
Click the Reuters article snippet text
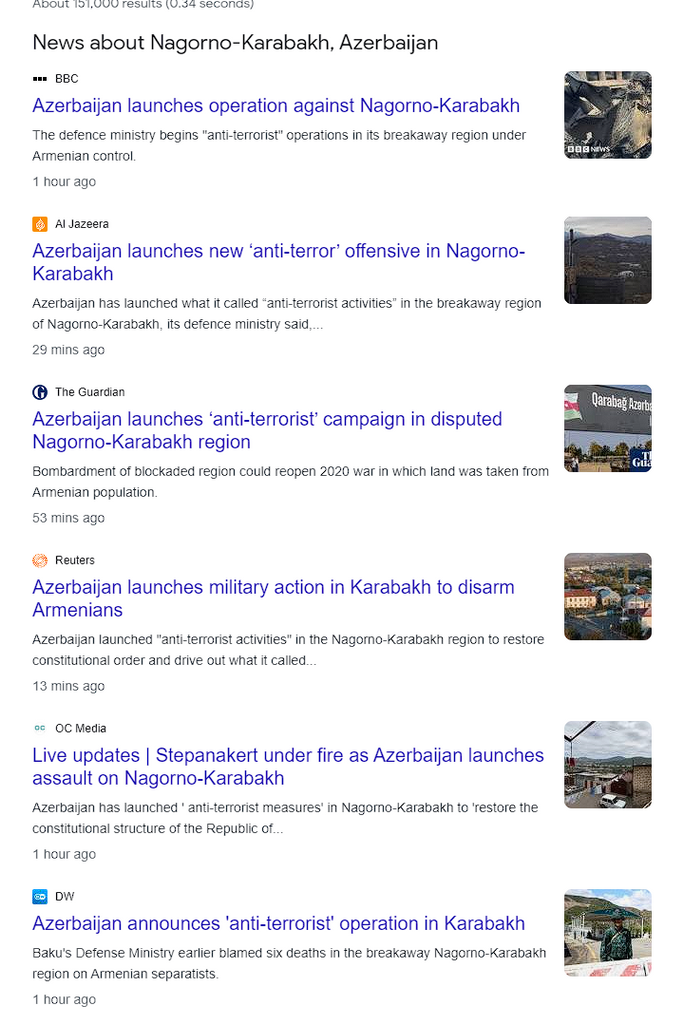coord(290,649)
